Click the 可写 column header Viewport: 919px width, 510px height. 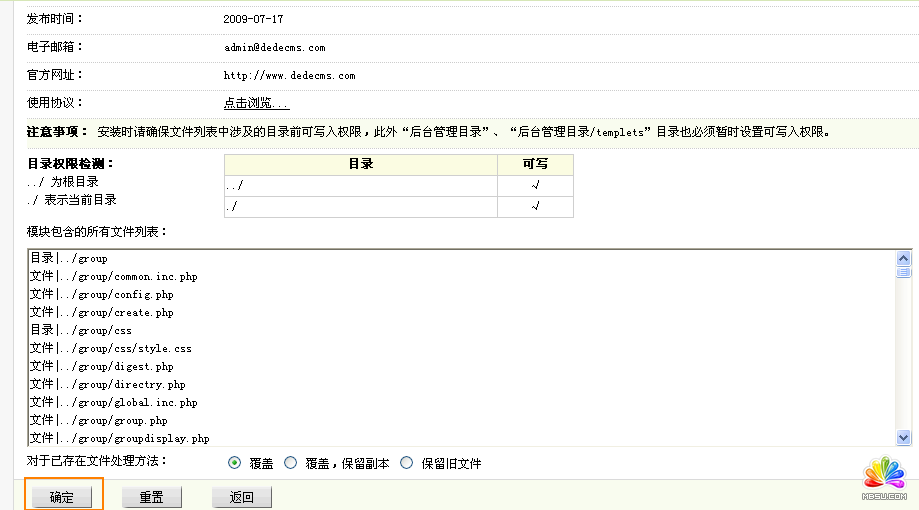535,164
